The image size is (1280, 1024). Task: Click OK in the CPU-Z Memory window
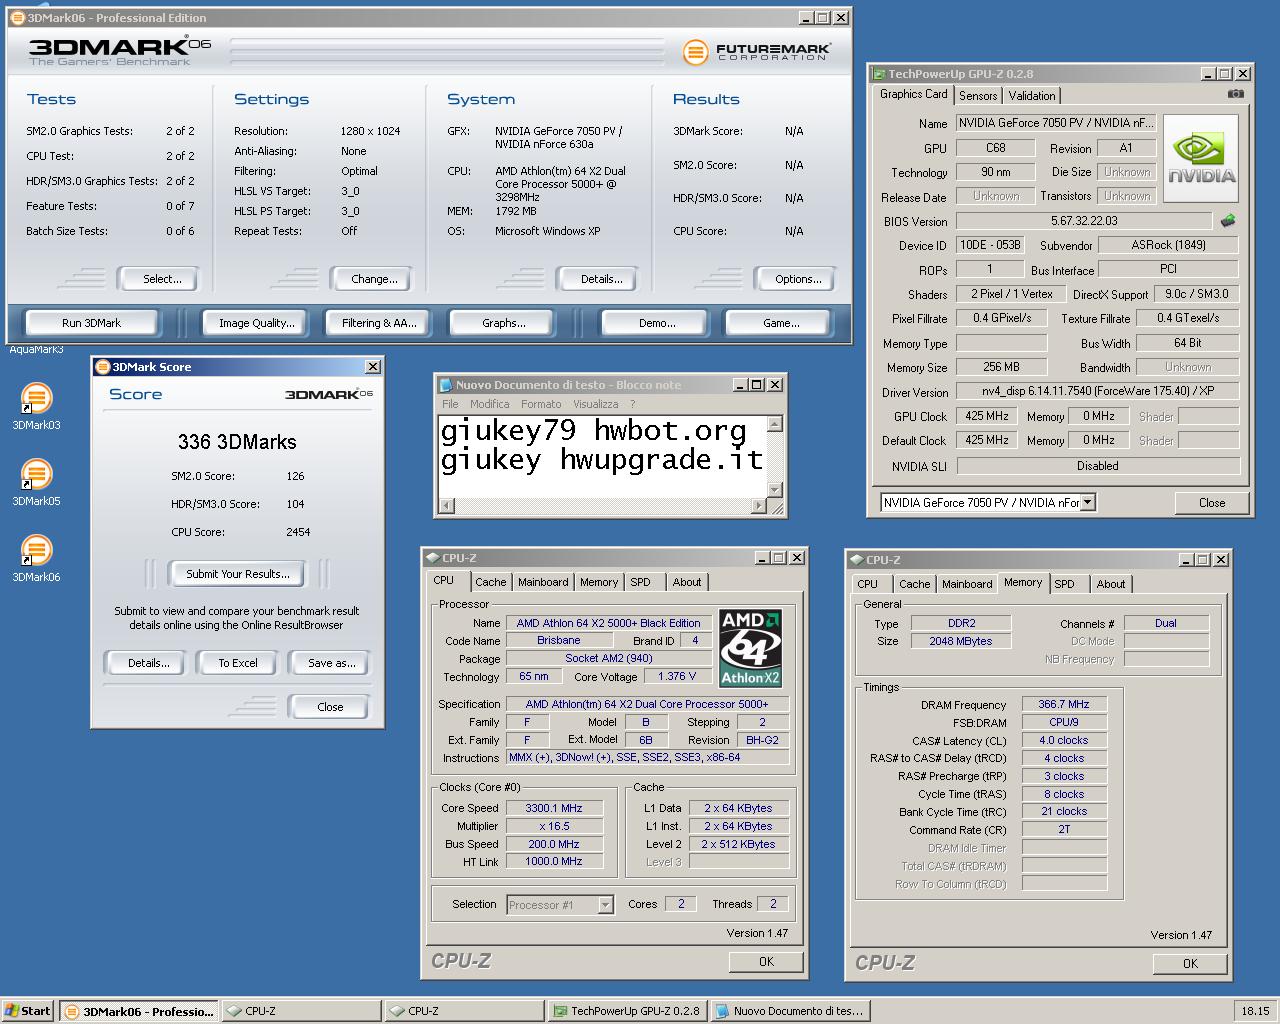(x=1190, y=964)
